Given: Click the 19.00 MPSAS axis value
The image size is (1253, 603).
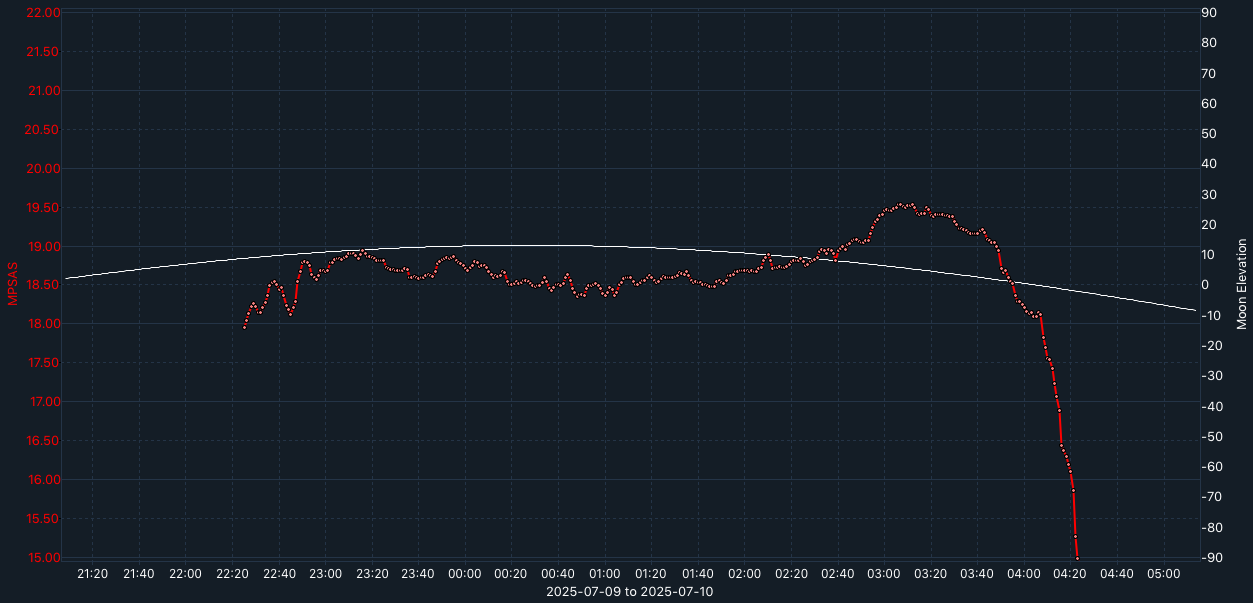Looking at the screenshot, I should click(x=43, y=247).
